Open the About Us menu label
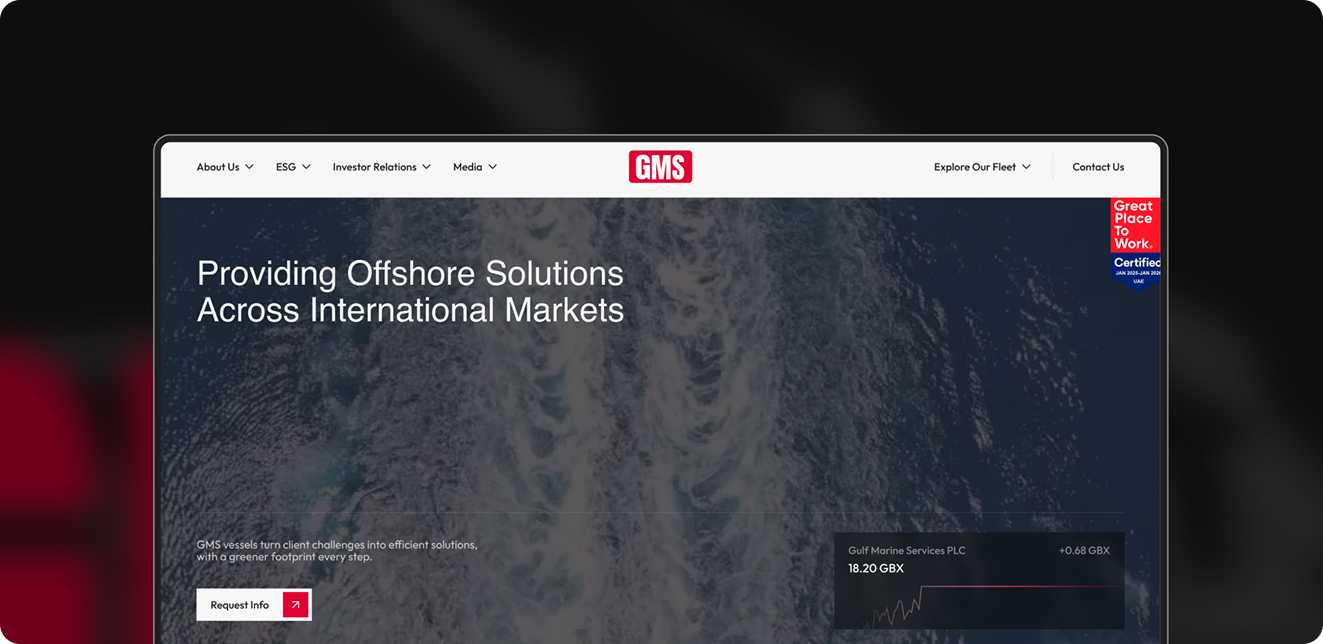The width and height of the screenshot is (1323, 644). [217, 167]
